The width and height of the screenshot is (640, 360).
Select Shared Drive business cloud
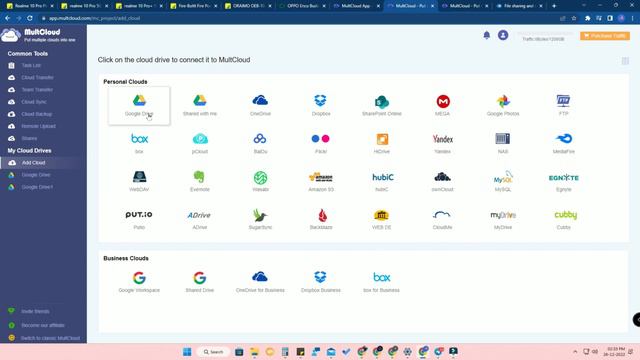coord(200,282)
